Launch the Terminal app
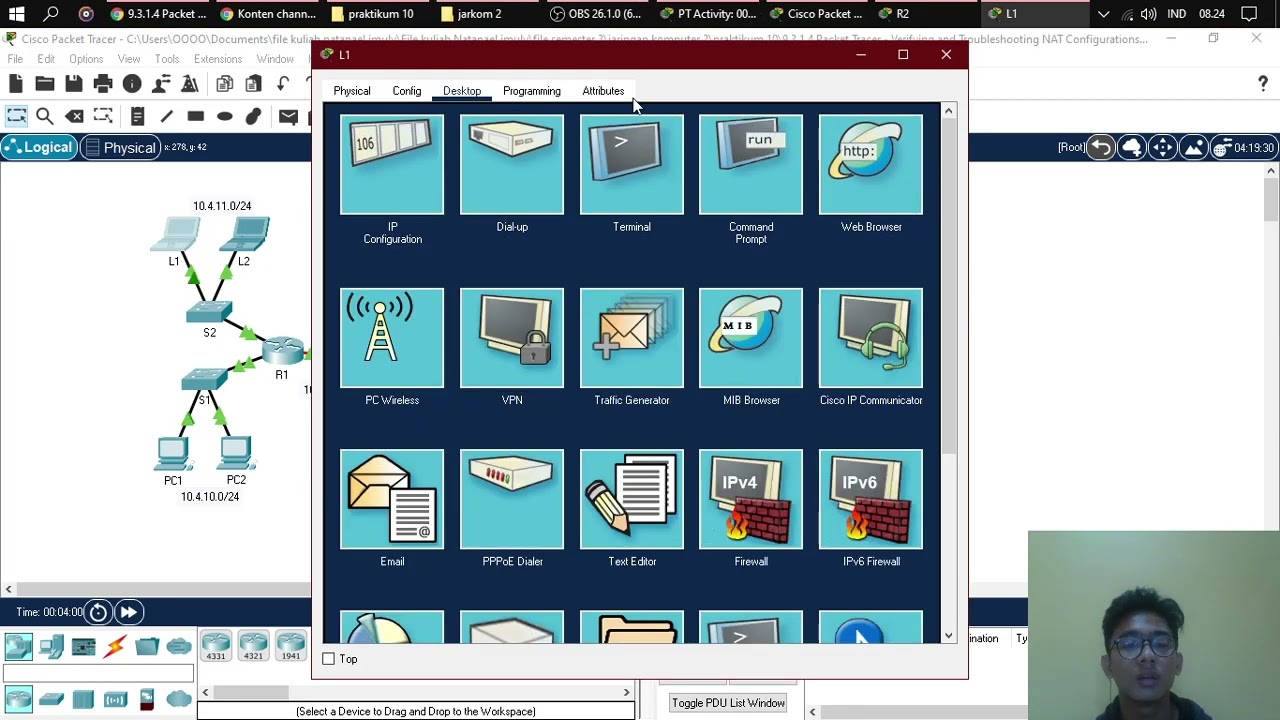The height and width of the screenshot is (720, 1280). pos(632,165)
